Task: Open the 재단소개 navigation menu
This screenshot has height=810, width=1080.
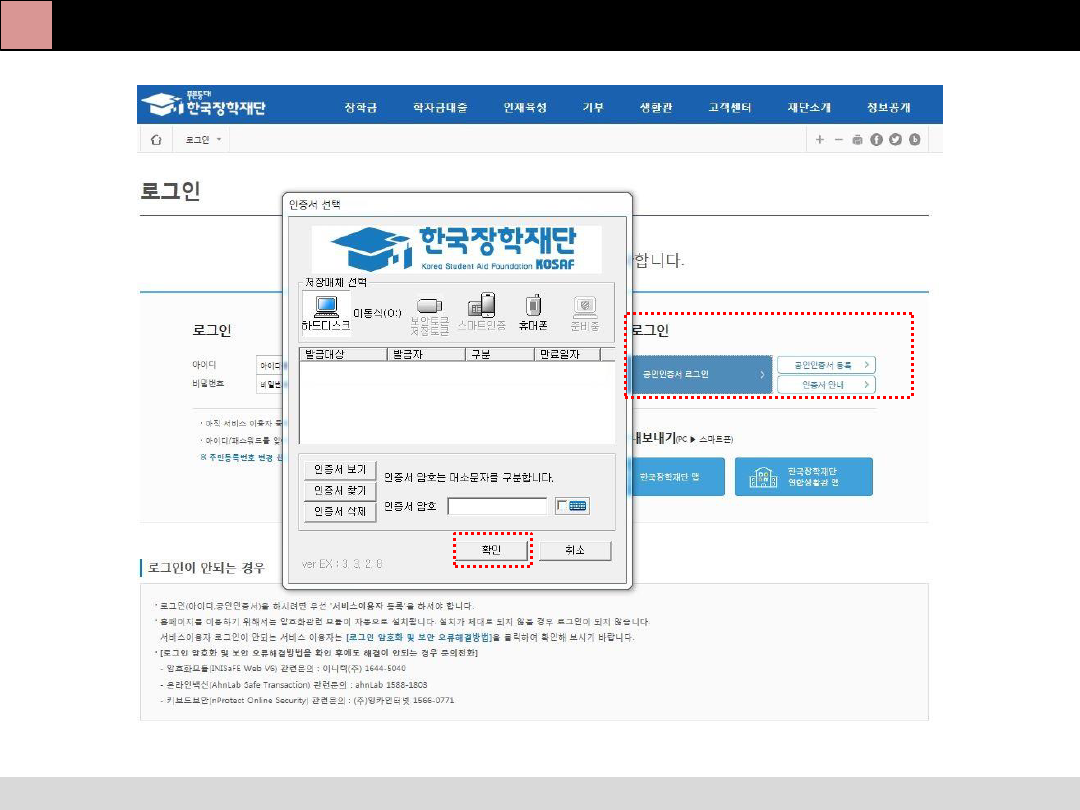Action: coord(809,107)
